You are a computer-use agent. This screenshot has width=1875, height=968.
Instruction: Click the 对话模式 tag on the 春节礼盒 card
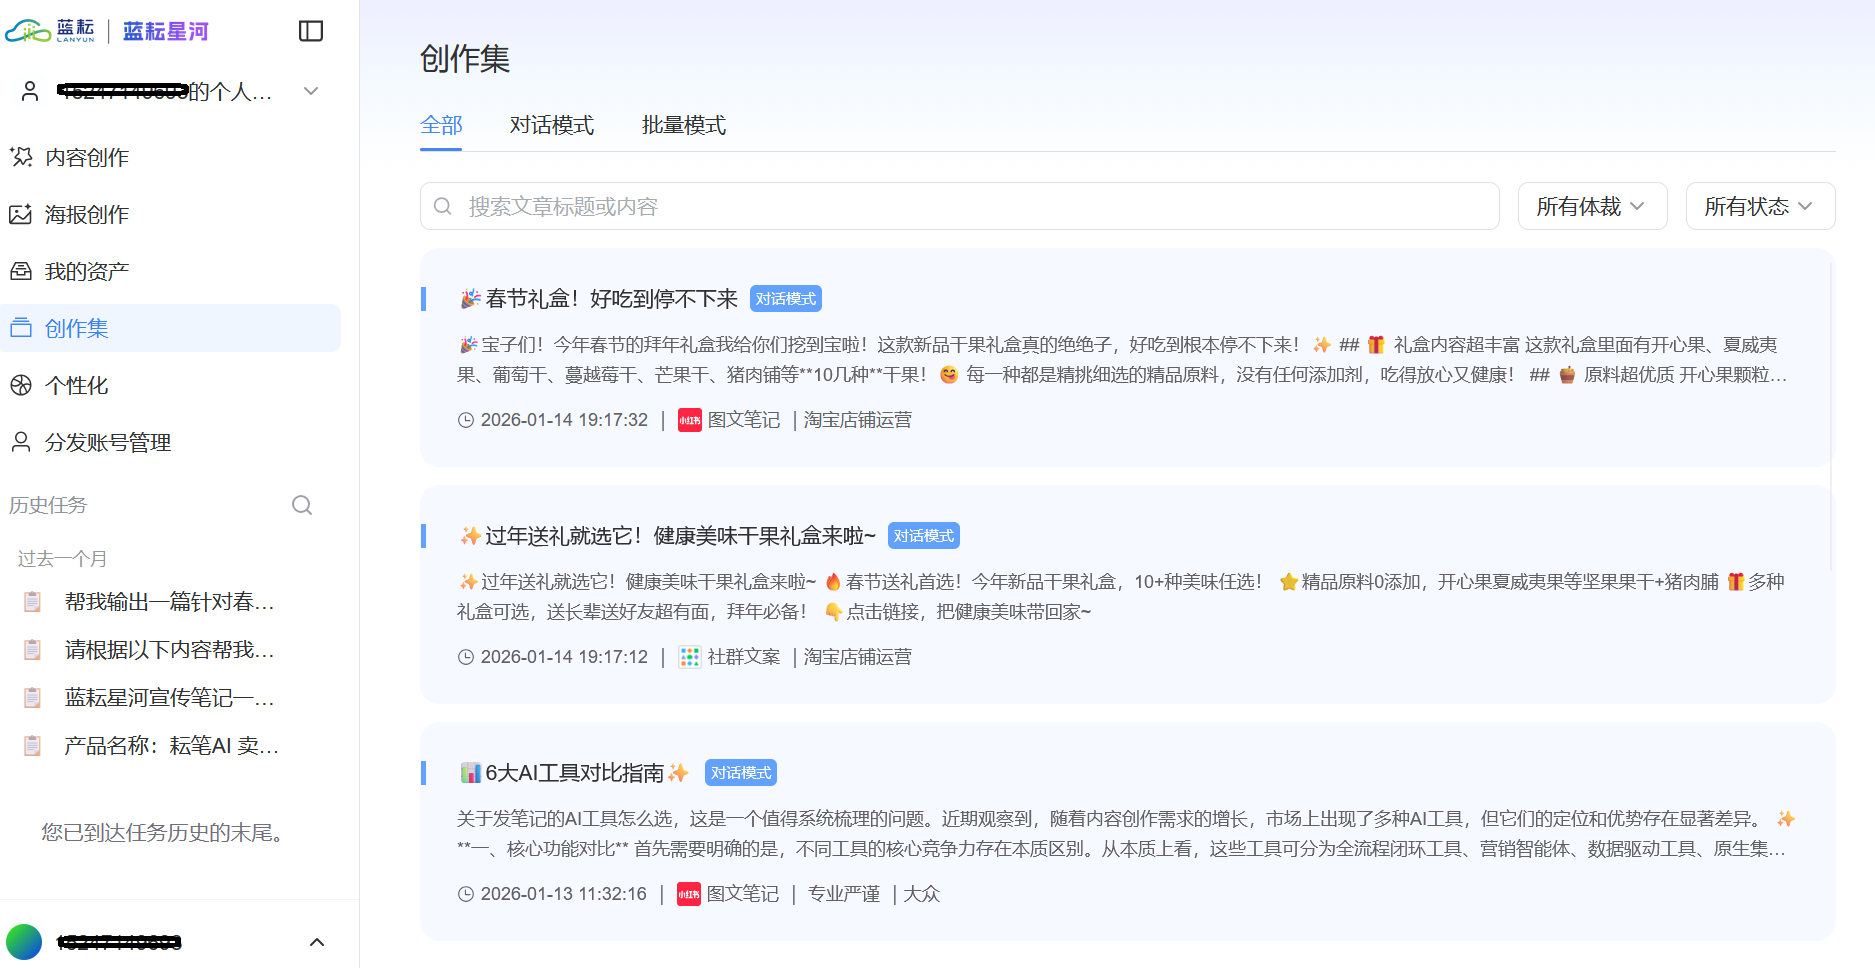(x=786, y=299)
